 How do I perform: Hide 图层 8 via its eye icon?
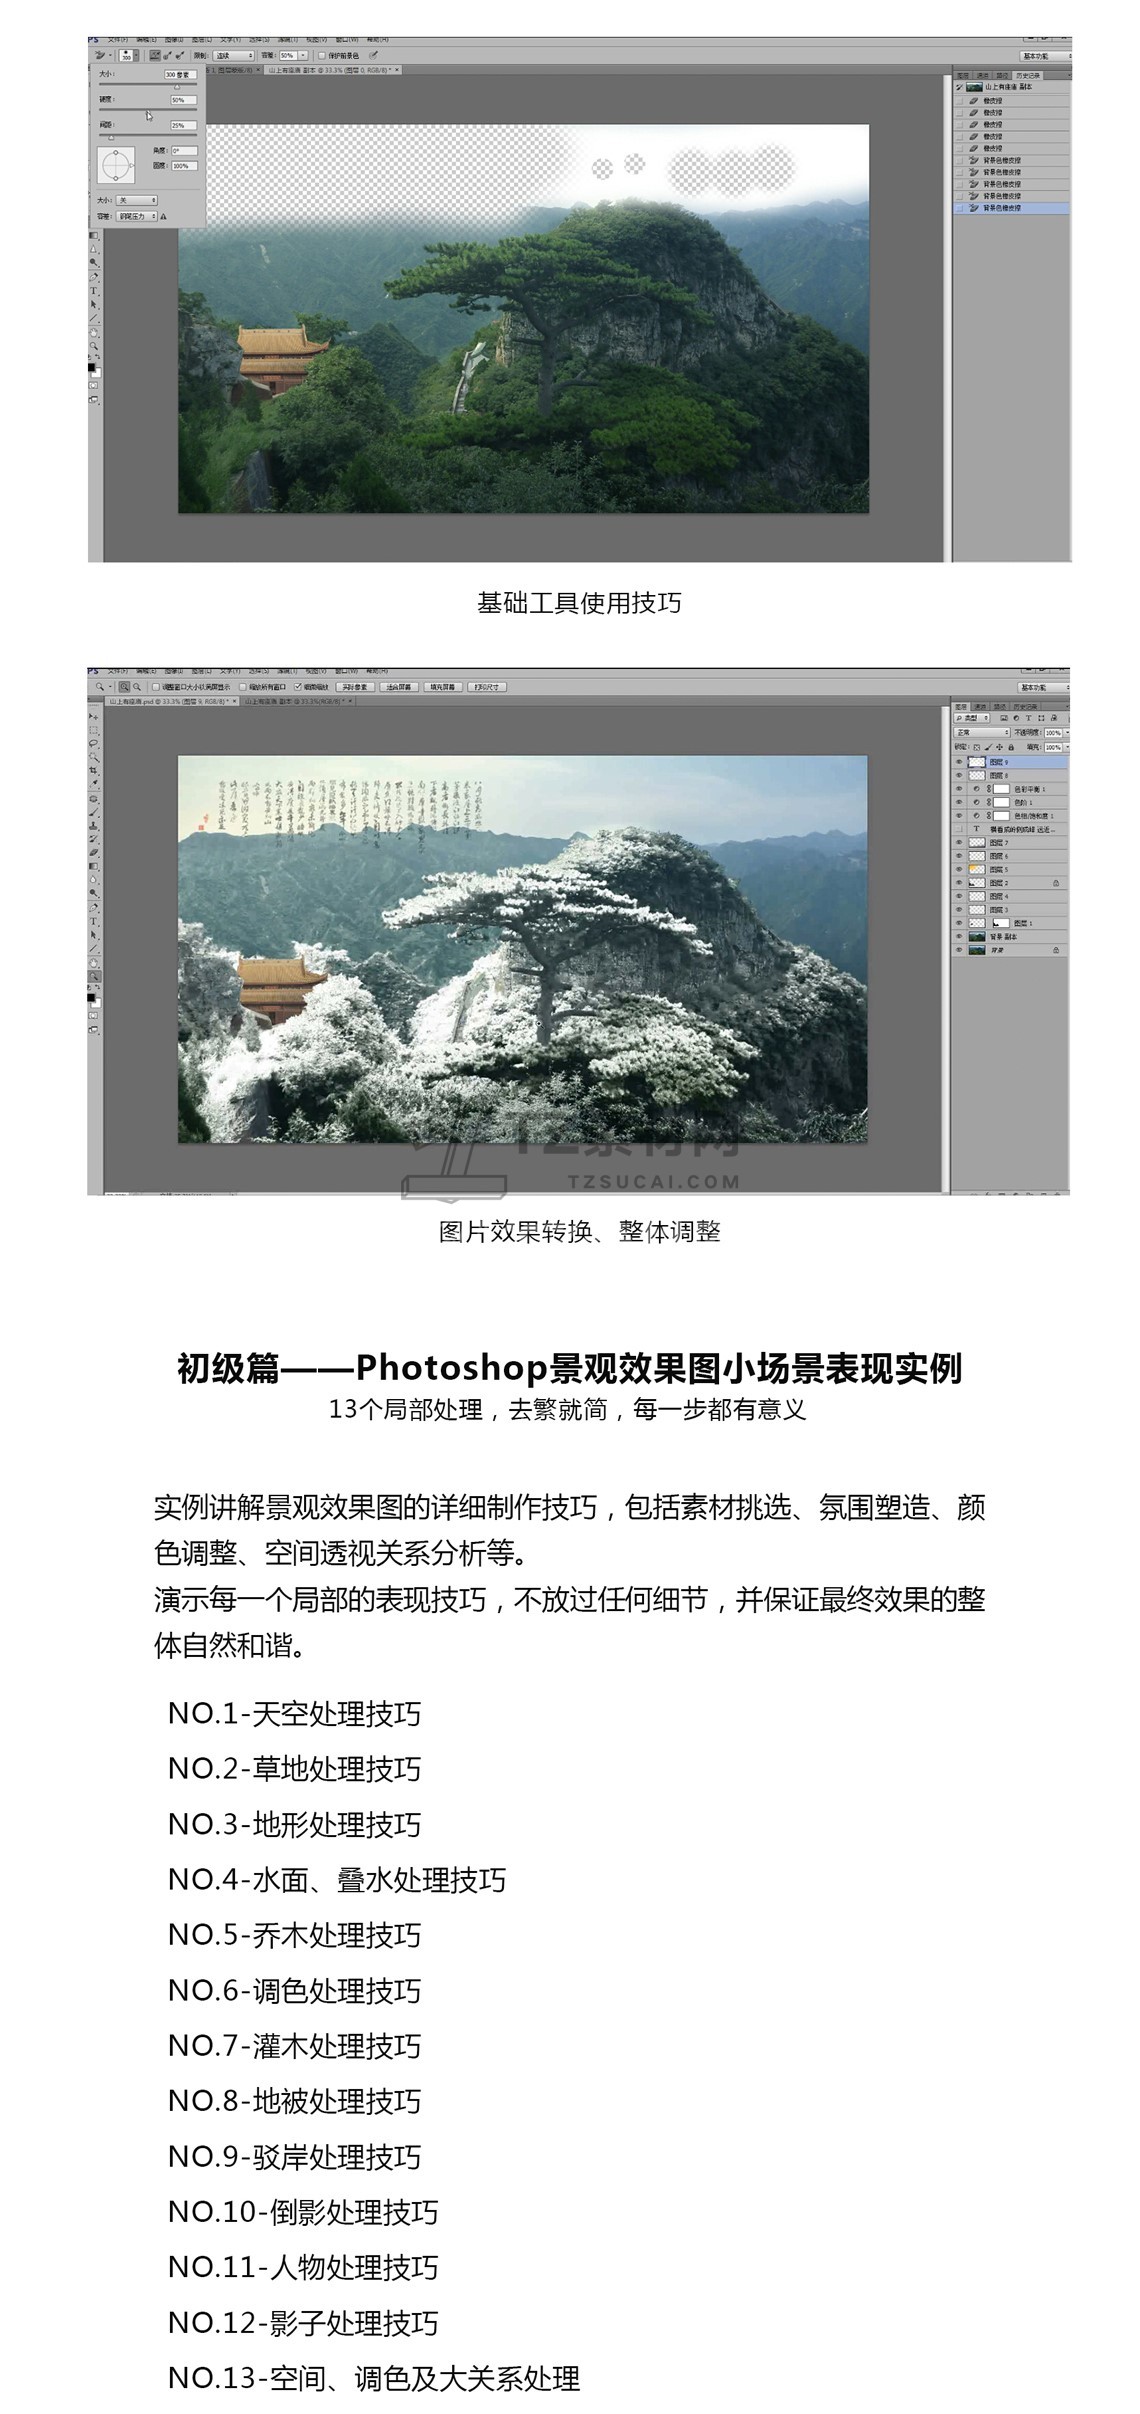click(x=959, y=776)
